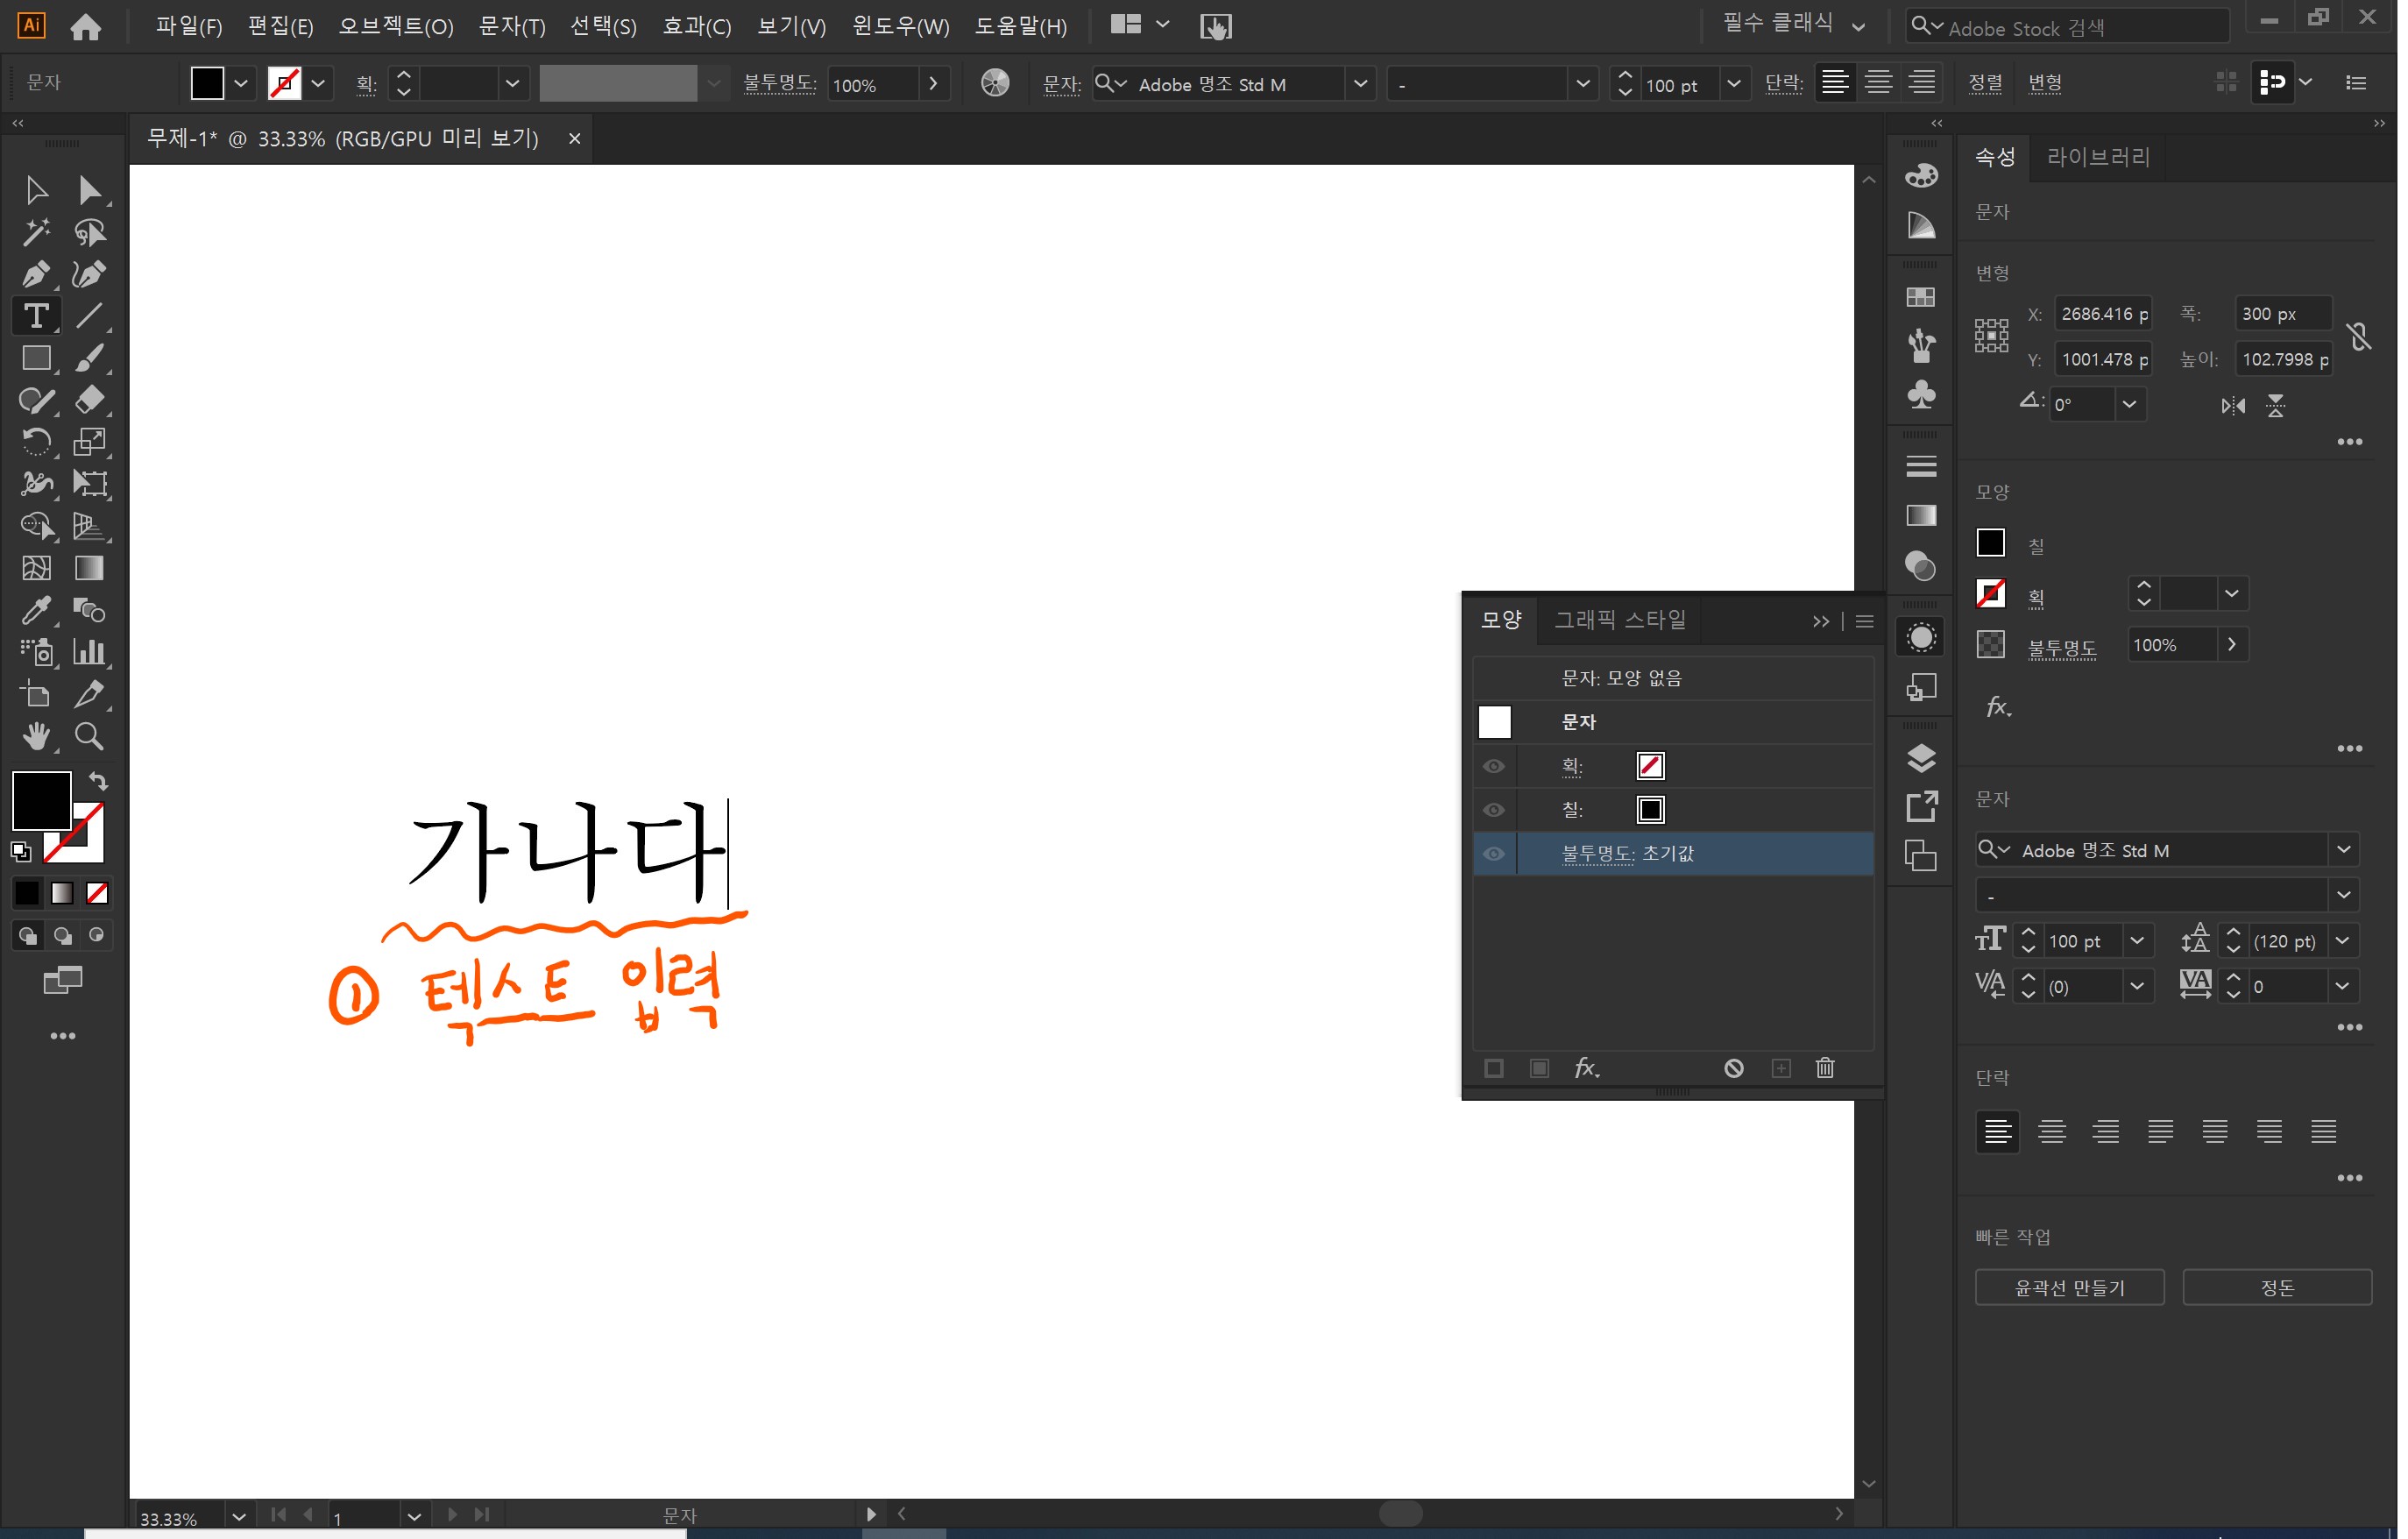Toggle visibility of 불투명도 초기값 row
The height and width of the screenshot is (1539, 2408).
click(x=1493, y=854)
